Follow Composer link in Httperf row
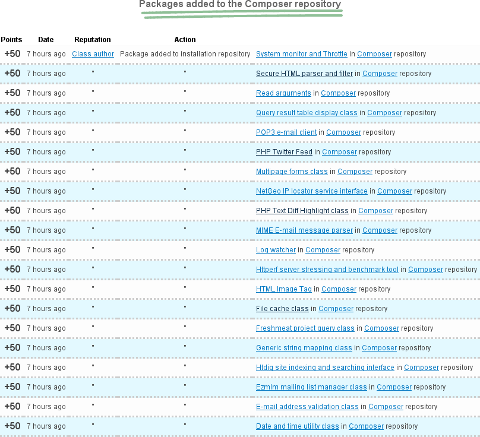Screen dimensions: 480x437 (x=425, y=270)
